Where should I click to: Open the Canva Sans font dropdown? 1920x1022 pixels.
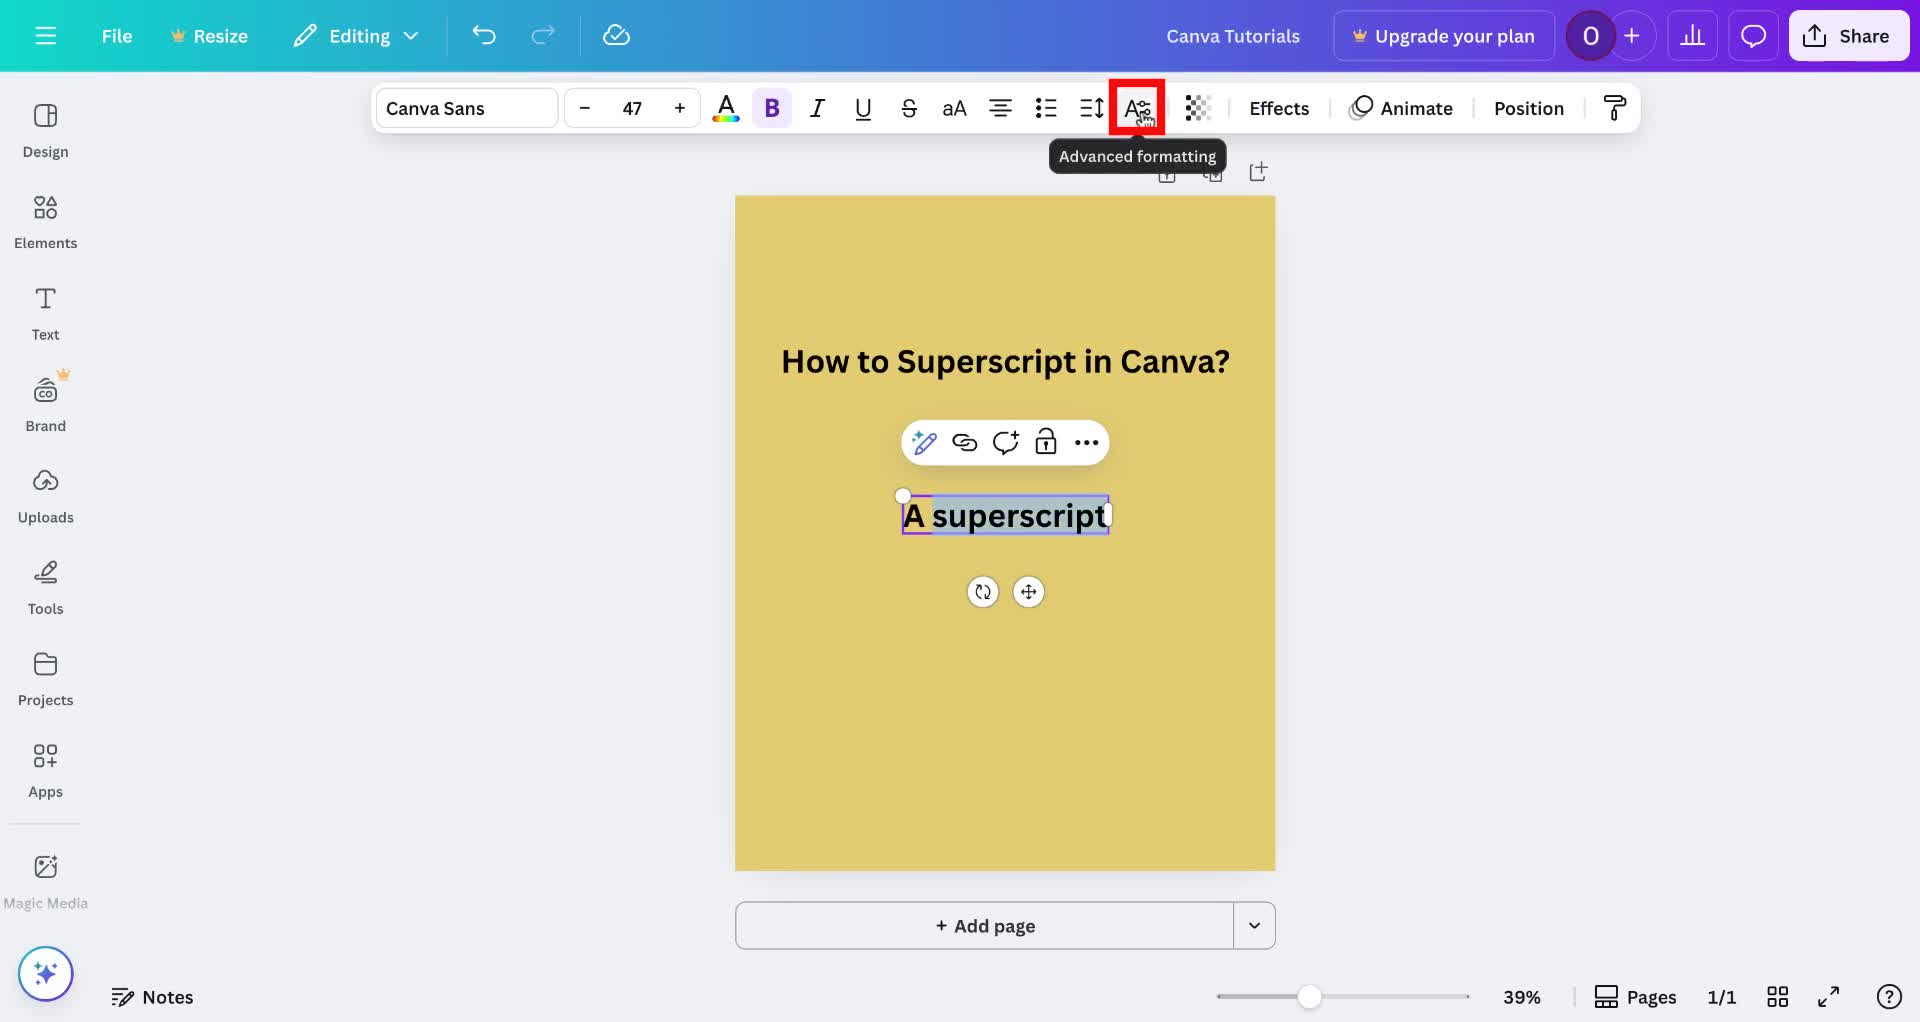pos(465,108)
